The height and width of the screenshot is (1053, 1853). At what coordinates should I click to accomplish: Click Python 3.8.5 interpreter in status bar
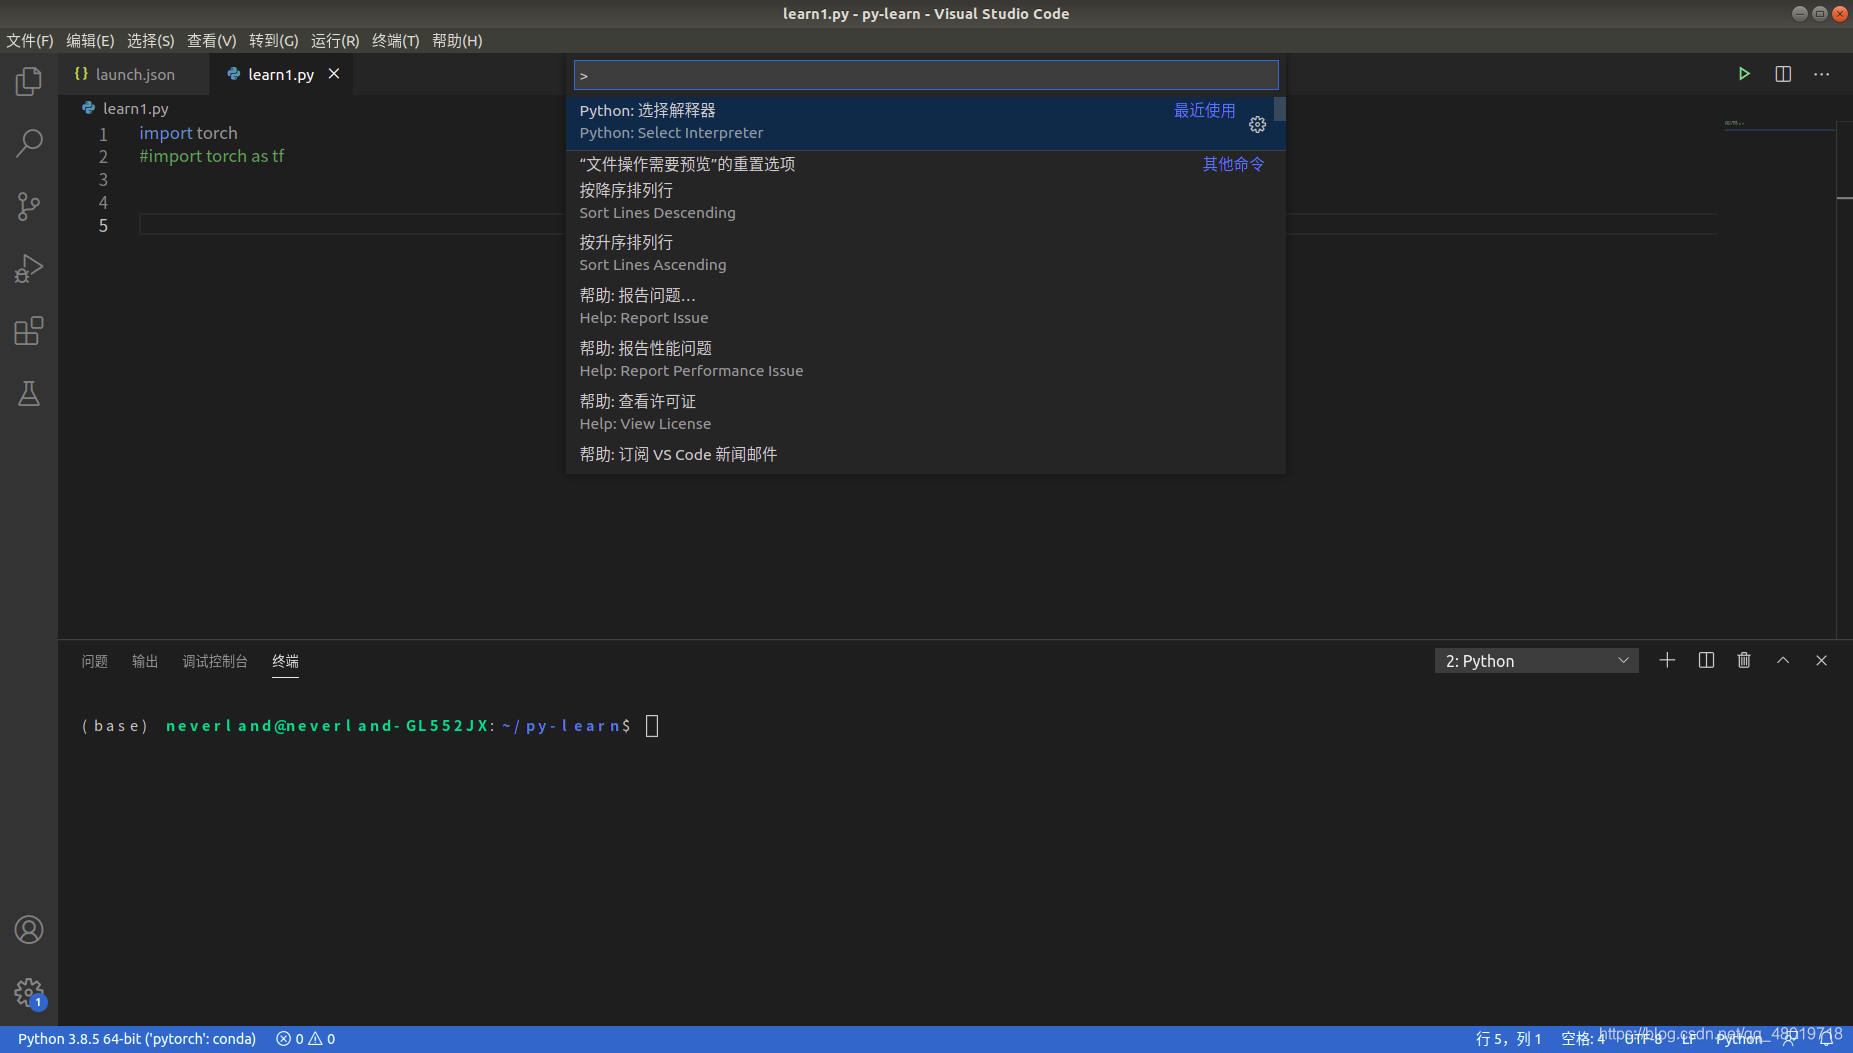point(137,1039)
